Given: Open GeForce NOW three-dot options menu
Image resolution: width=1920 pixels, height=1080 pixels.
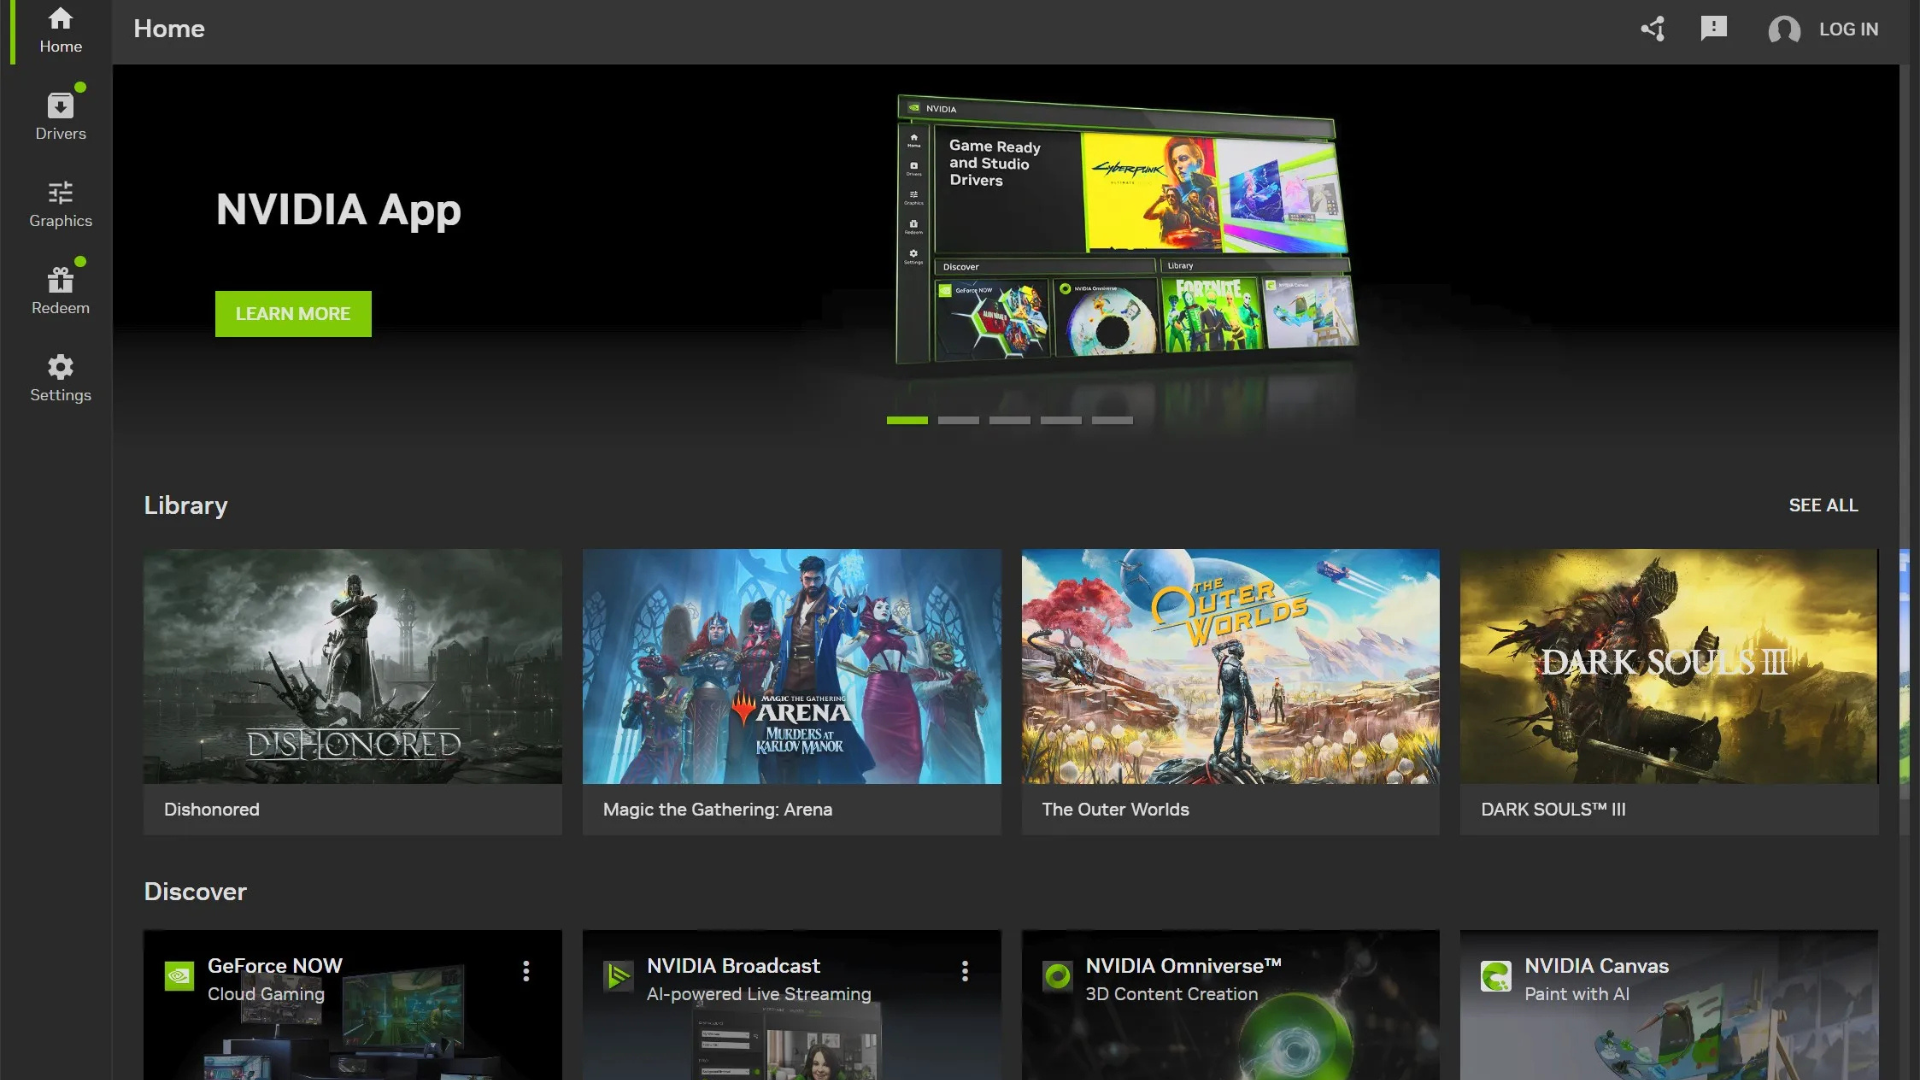Looking at the screenshot, I should tap(526, 971).
